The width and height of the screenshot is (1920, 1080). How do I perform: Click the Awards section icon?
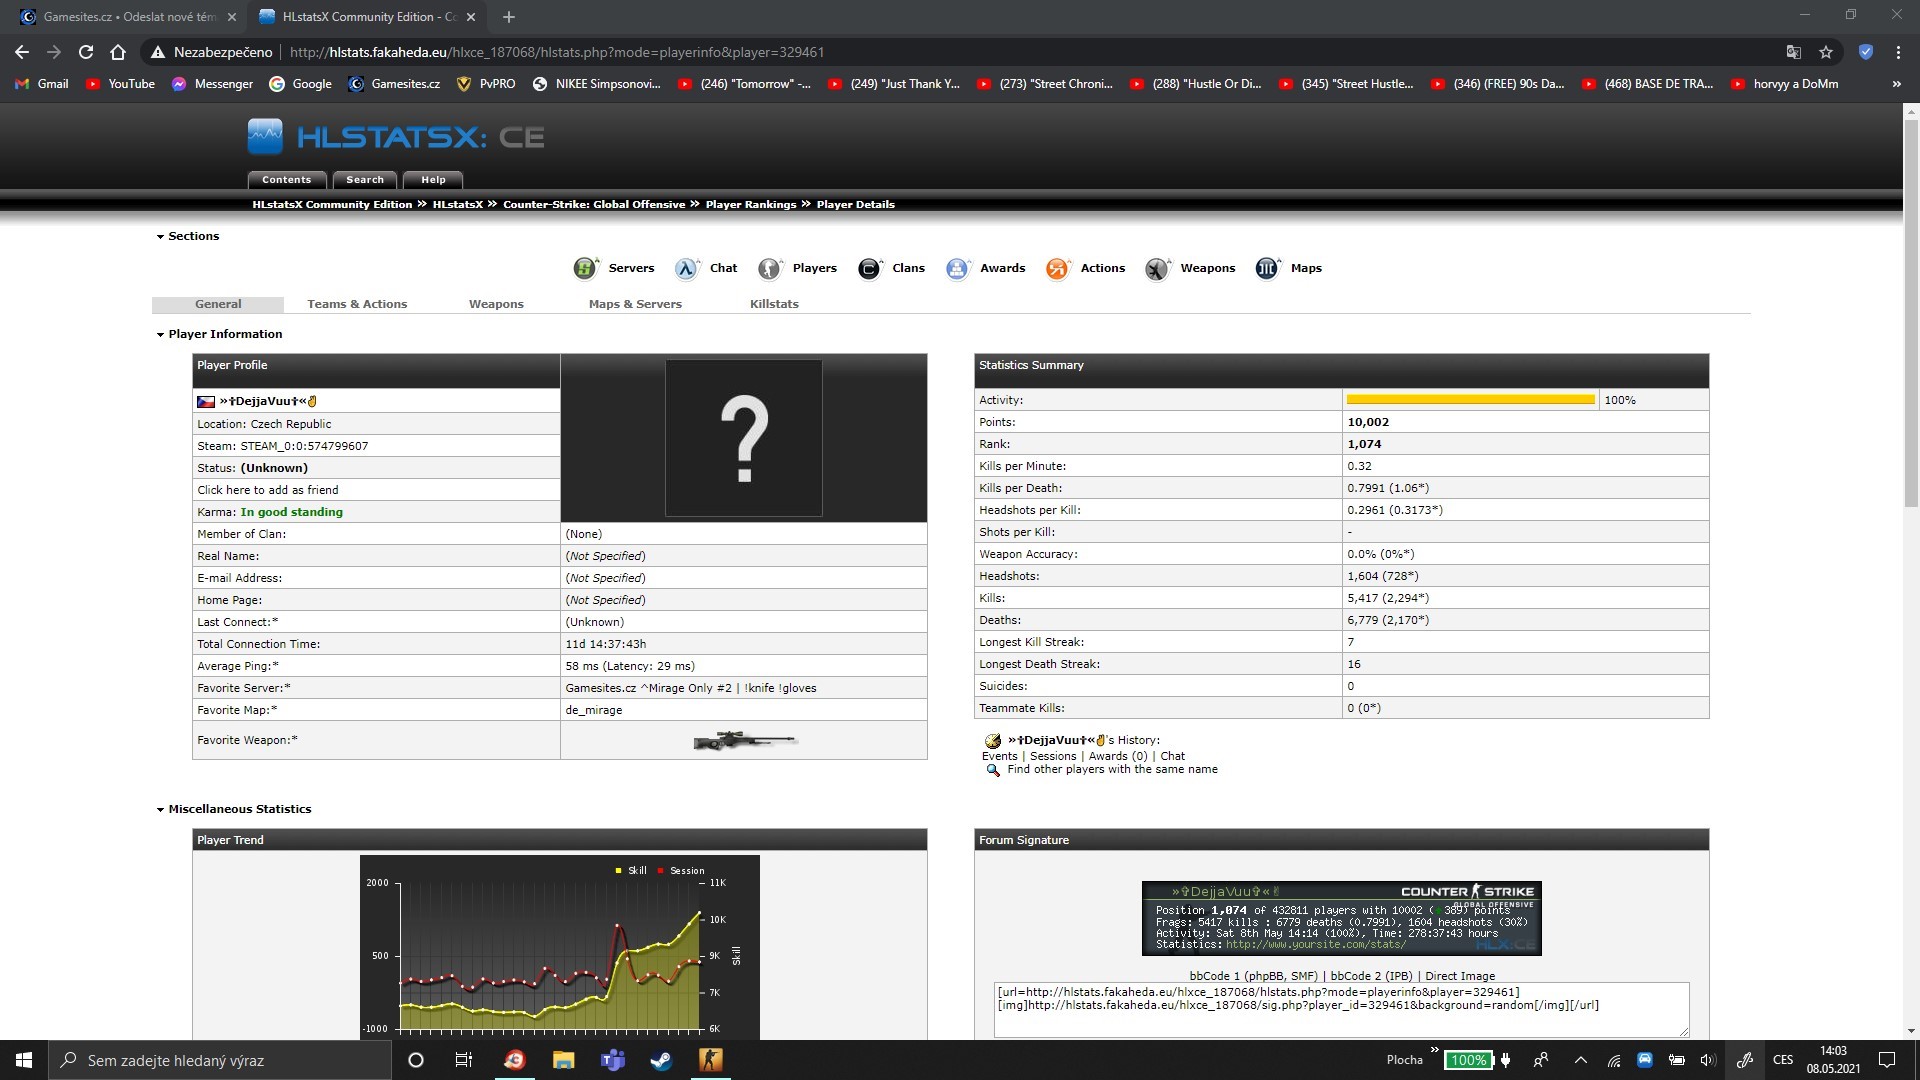(957, 268)
